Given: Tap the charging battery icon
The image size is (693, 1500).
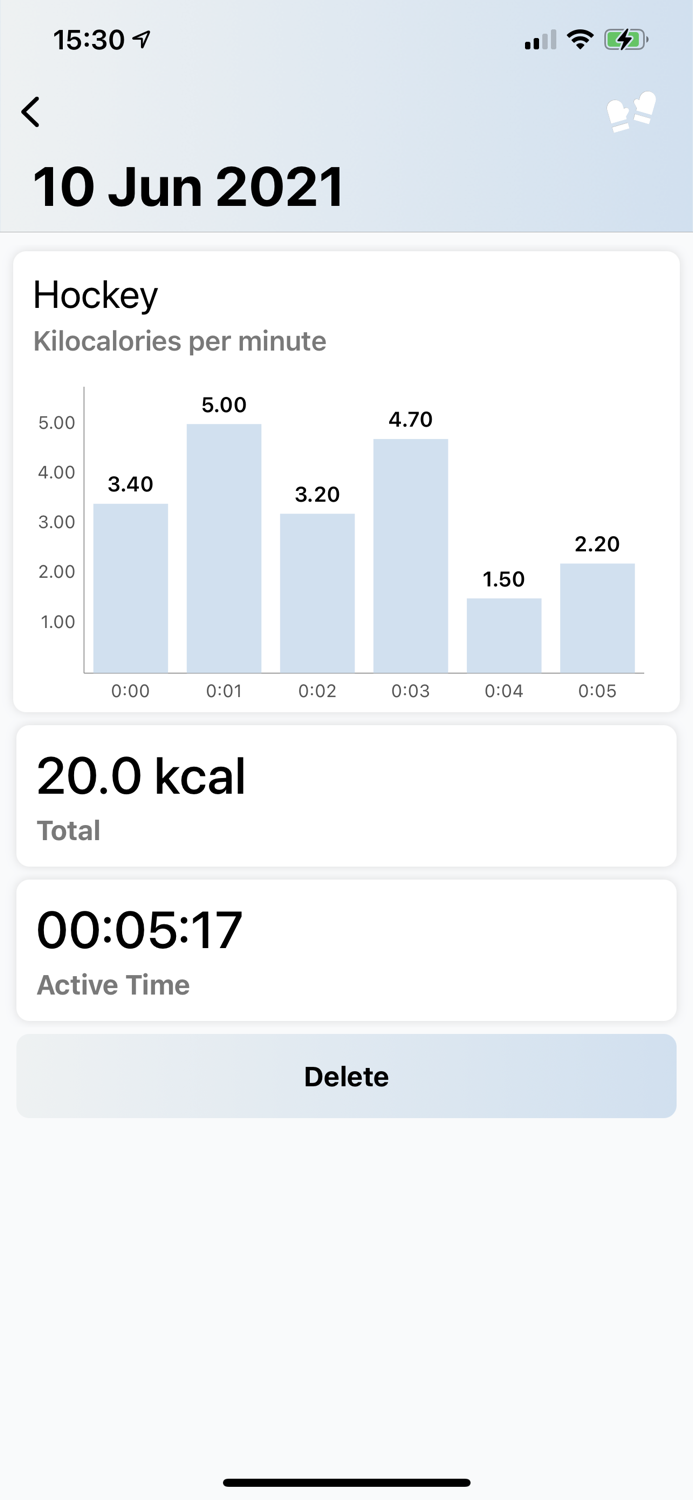Looking at the screenshot, I should [625, 38].
